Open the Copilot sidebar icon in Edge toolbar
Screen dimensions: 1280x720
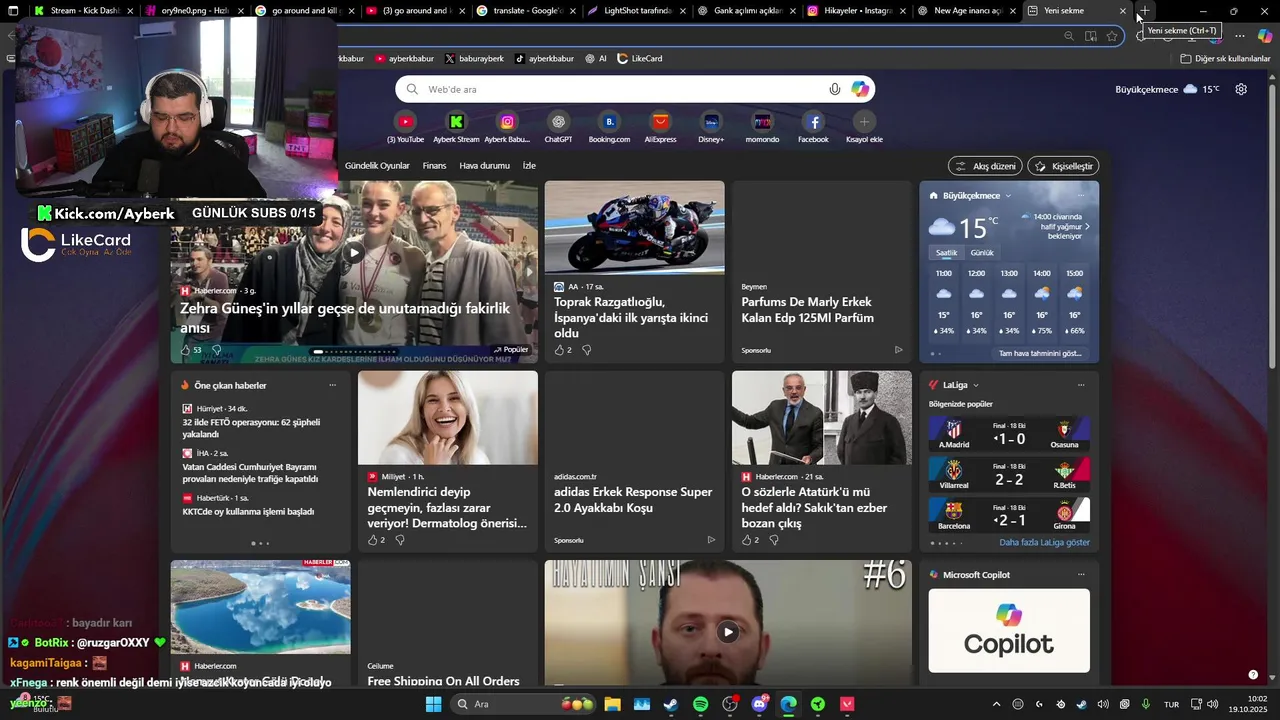[x=1265, y=36]
